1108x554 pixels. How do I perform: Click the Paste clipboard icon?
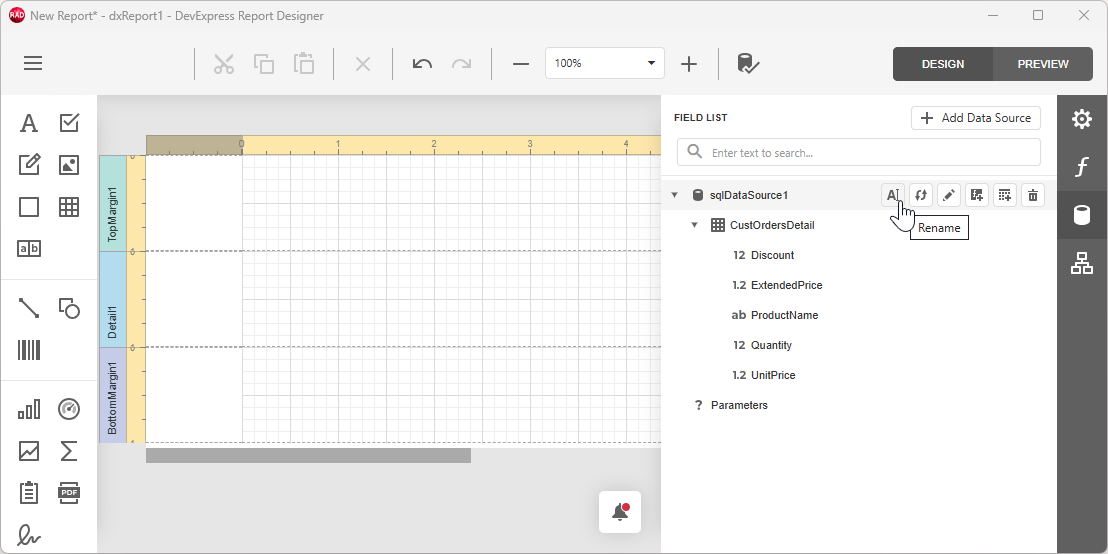(304, 64)
